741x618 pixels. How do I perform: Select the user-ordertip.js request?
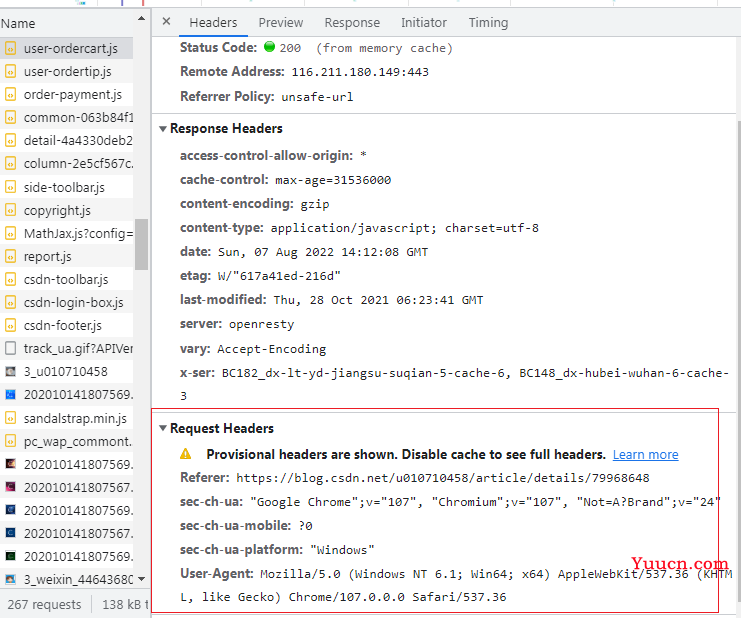tap(67, 72)
